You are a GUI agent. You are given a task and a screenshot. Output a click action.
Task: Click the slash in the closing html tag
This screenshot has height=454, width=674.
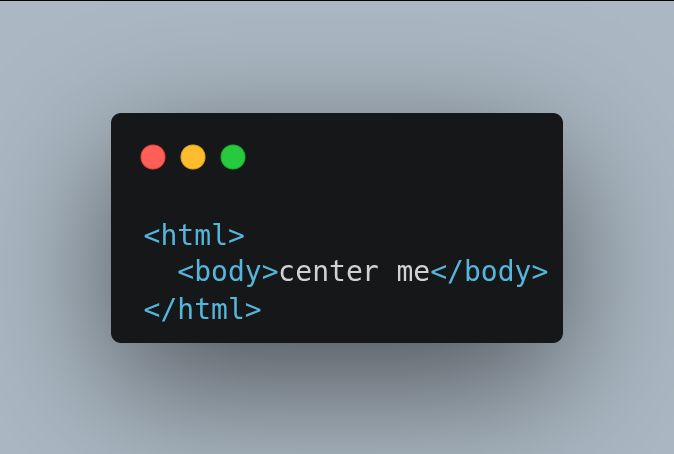[169, 309]
